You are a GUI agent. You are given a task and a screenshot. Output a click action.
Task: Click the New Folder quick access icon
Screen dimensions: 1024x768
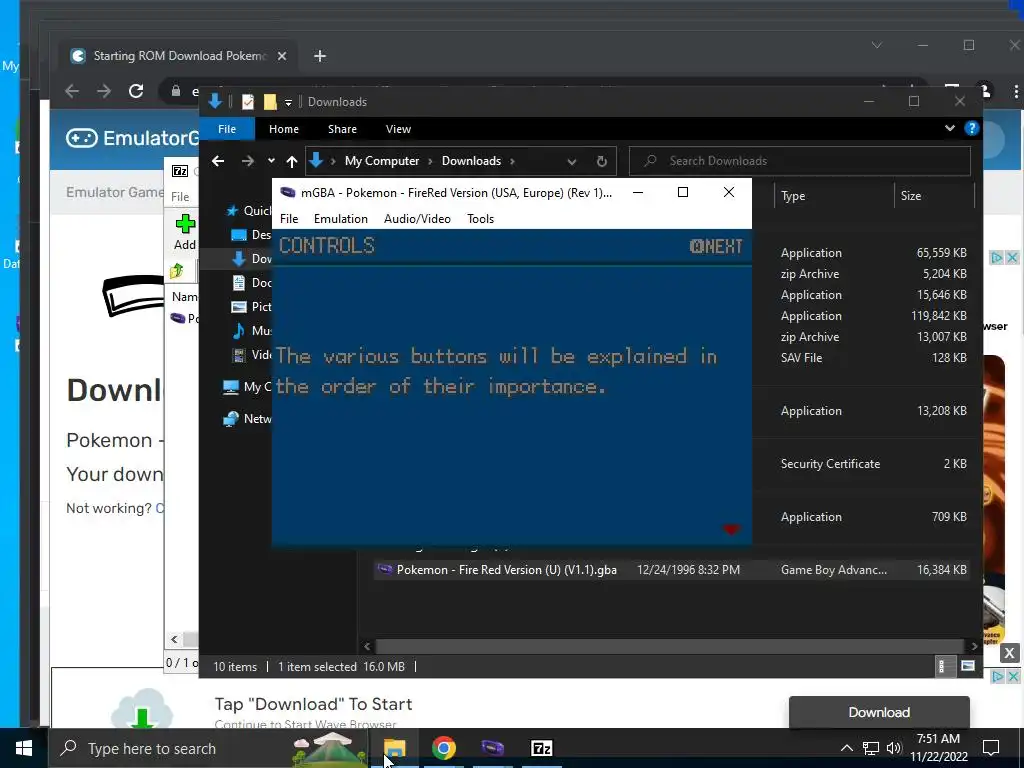(x=270, y=102)
